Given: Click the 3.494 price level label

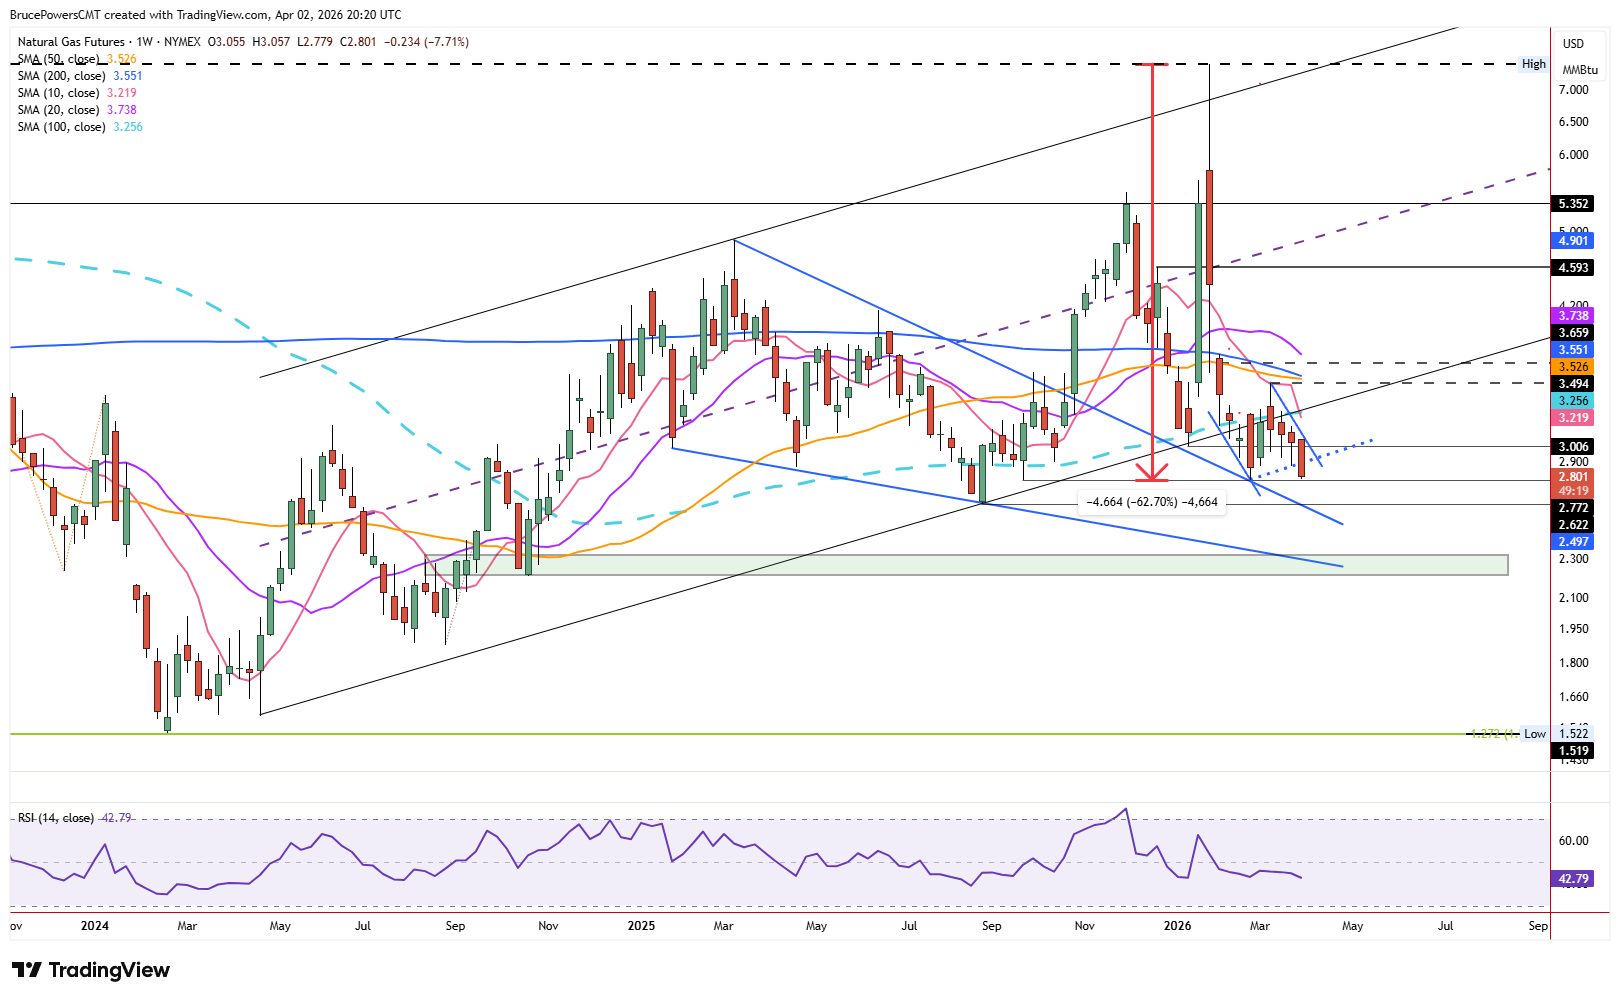Looking at the screenshot, I should click(x=1573, y=384).
